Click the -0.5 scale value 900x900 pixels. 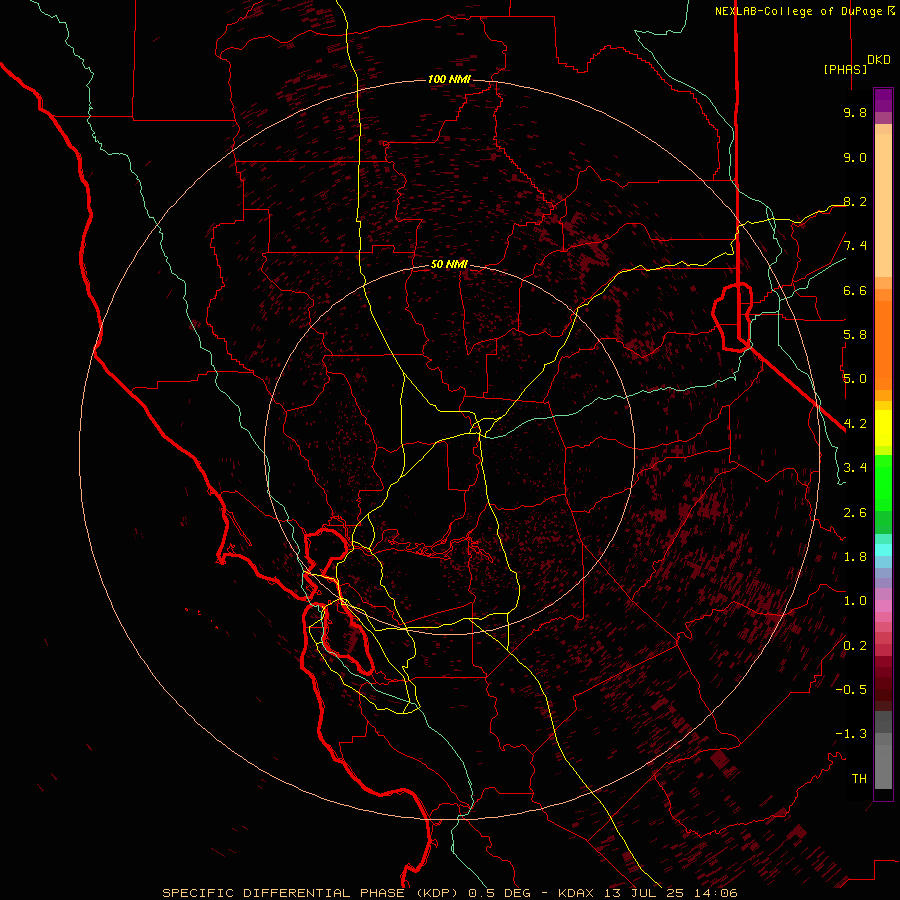851,690
